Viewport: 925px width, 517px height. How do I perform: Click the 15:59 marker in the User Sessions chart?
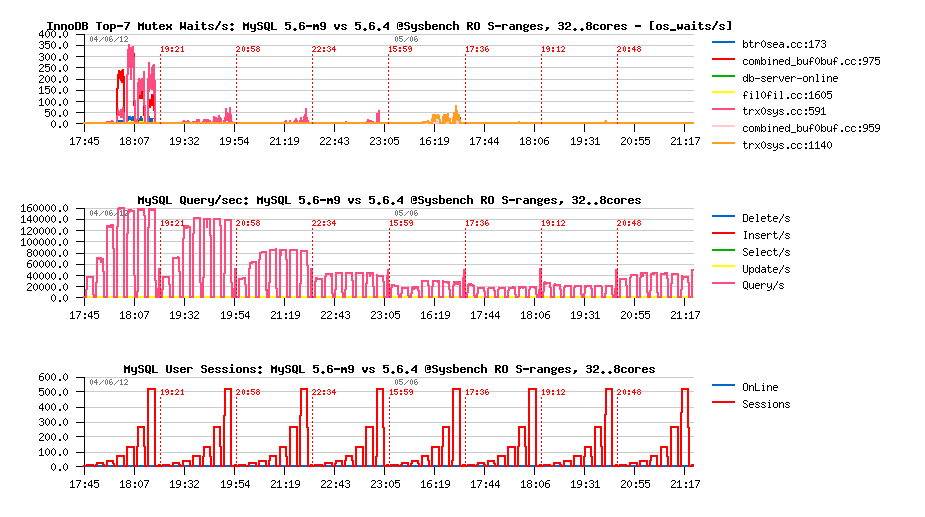400,392
